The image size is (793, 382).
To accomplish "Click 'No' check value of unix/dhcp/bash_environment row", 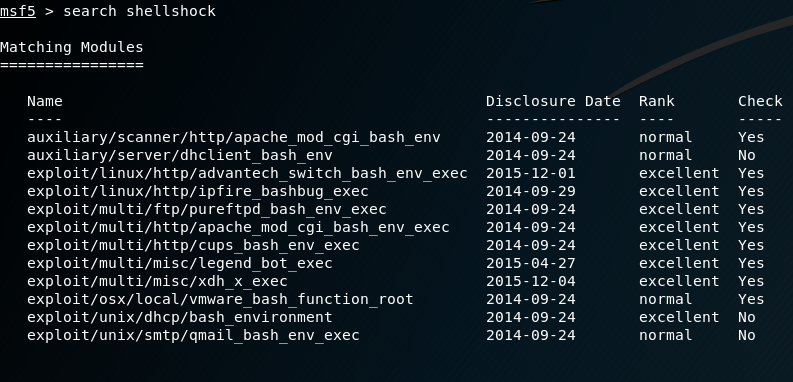I will (746, 317).
